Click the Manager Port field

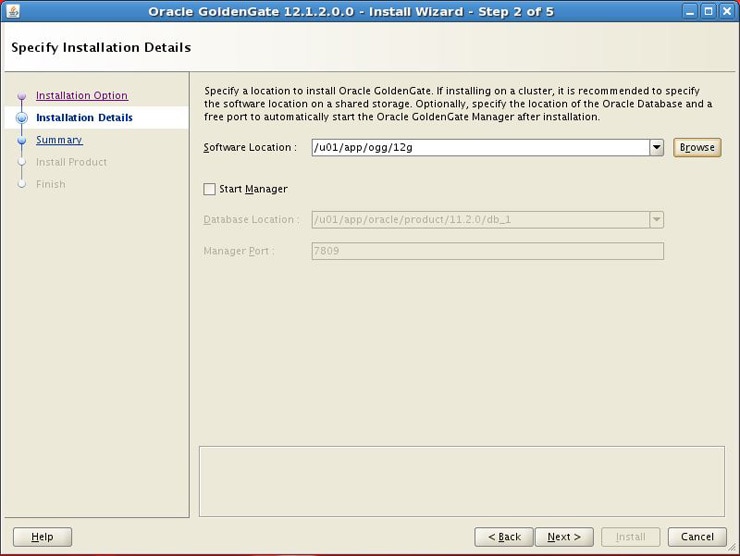(x=488, y=251)
